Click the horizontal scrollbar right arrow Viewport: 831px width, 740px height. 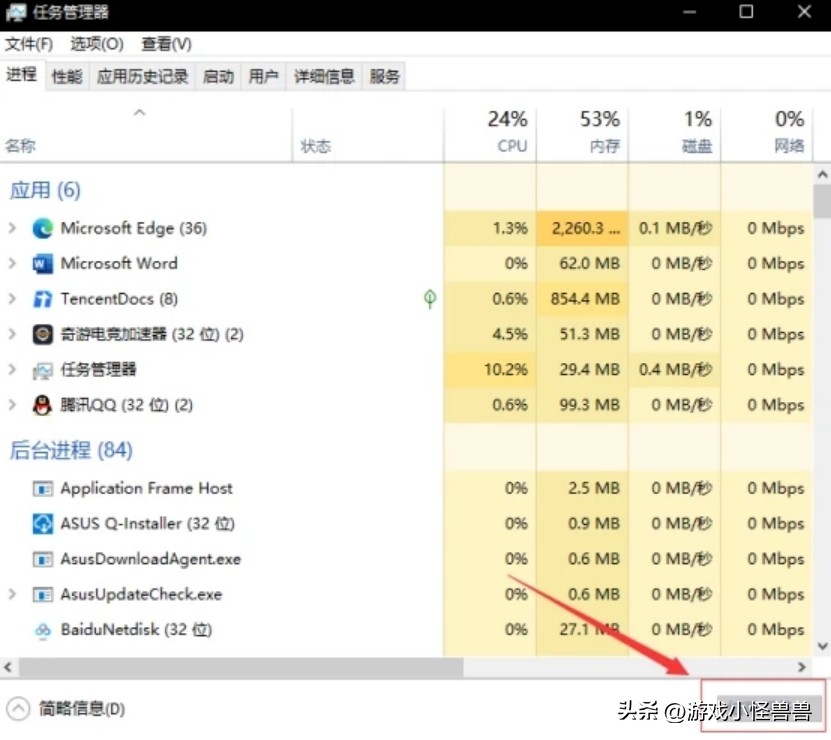(x=803, y=666)
